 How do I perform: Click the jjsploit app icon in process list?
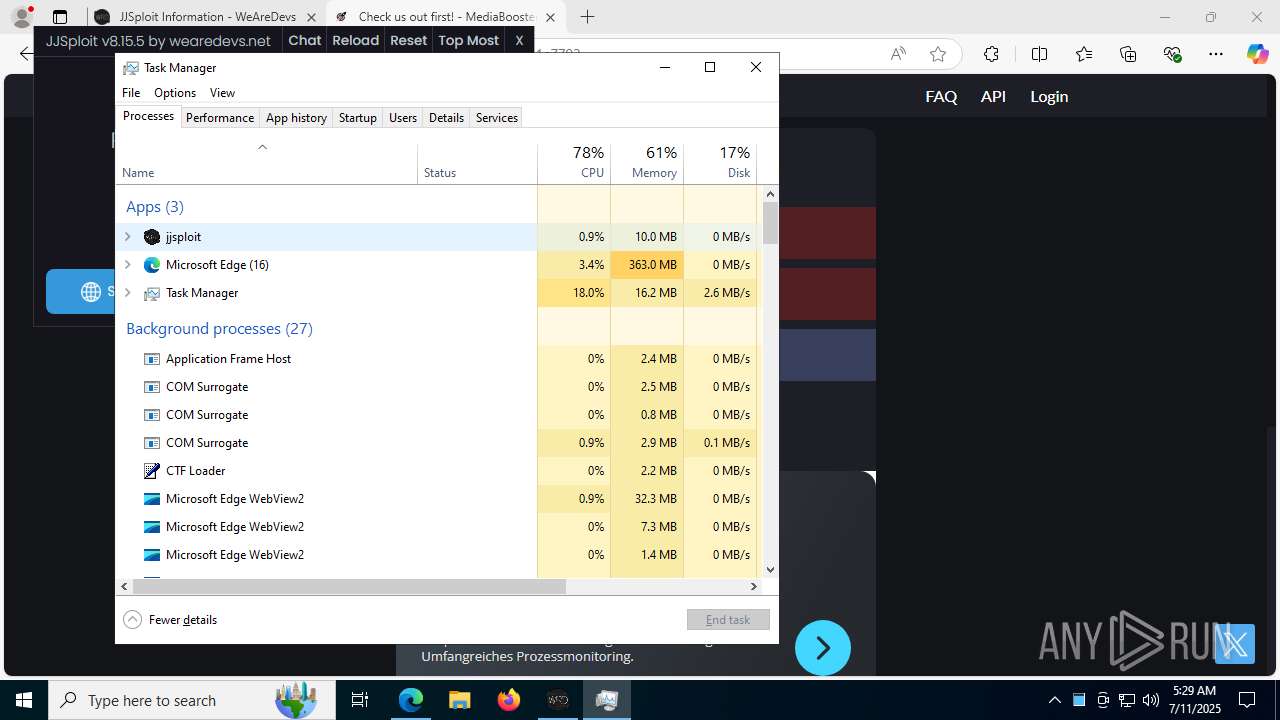pos(152,237)
